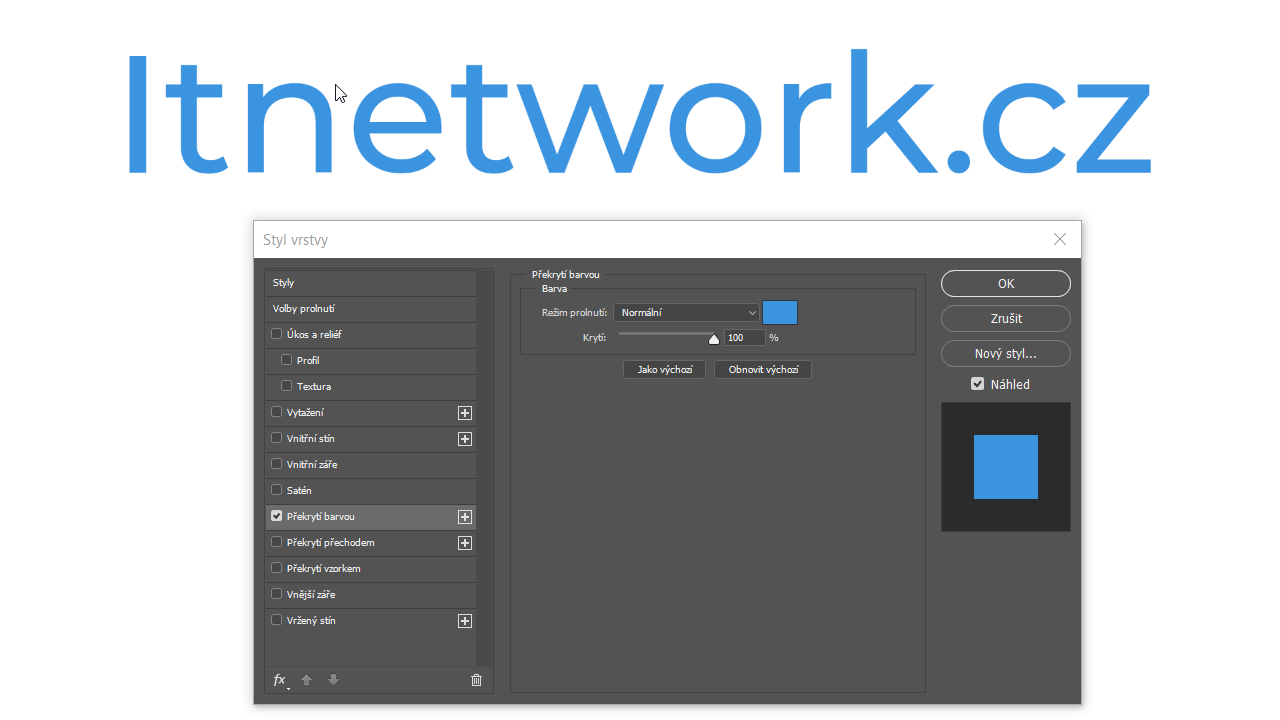The image size is (1280, 720).
Task: Click the Krytí percentage input field
Action: (745, 338)
